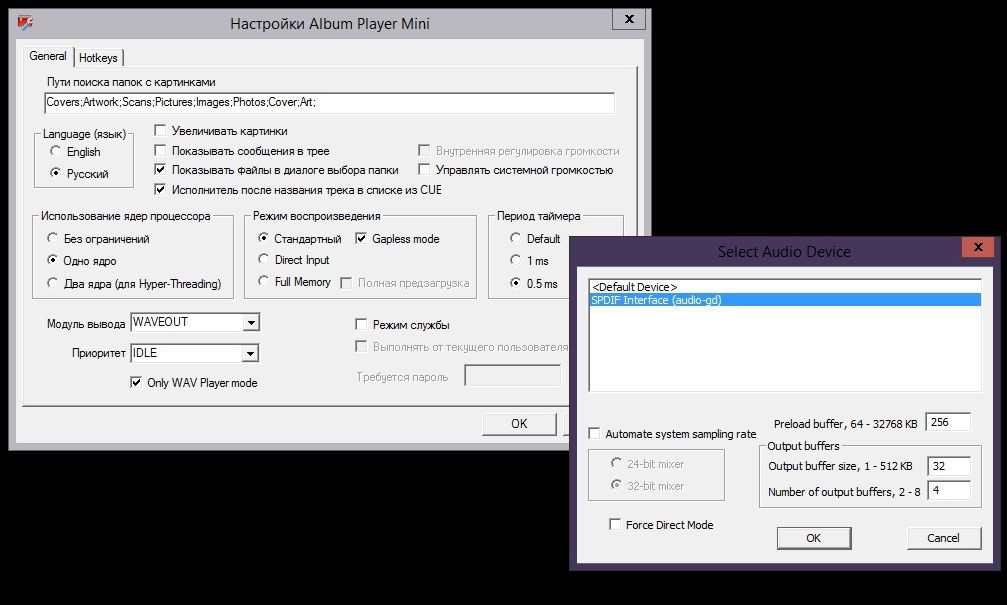1007x605 pixels.
Task: Select Default timer period
Action: 515,238
